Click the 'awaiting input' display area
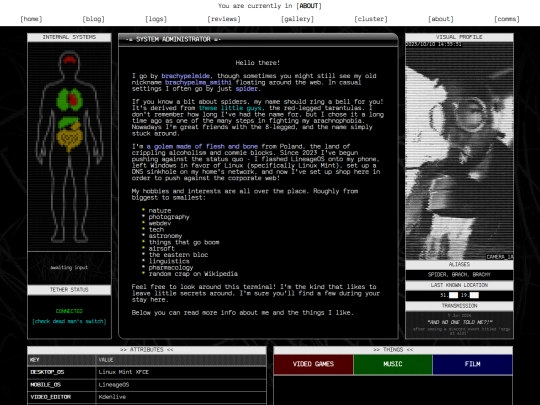540x405 pixels. [x=69, y=268]
